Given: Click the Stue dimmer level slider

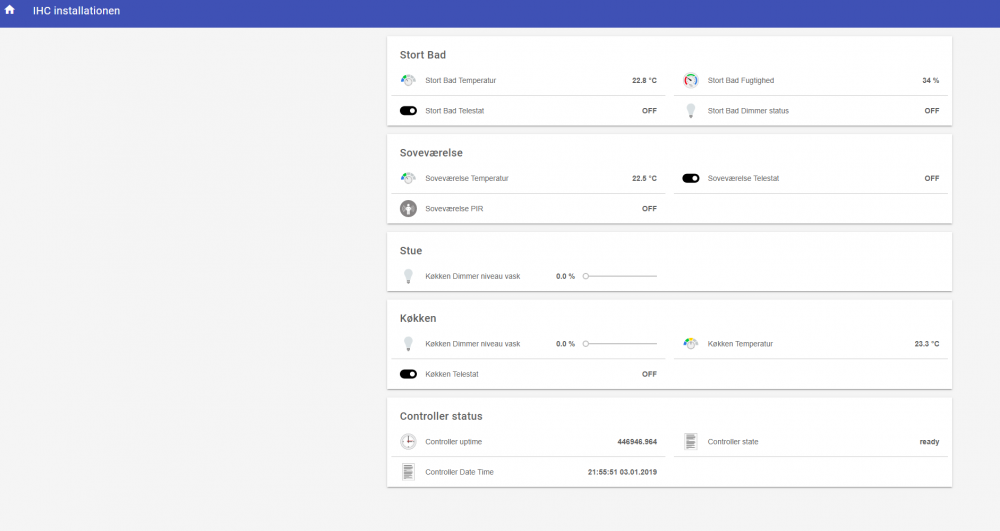Looking at the screenshot, I should [x=620, y=276].
